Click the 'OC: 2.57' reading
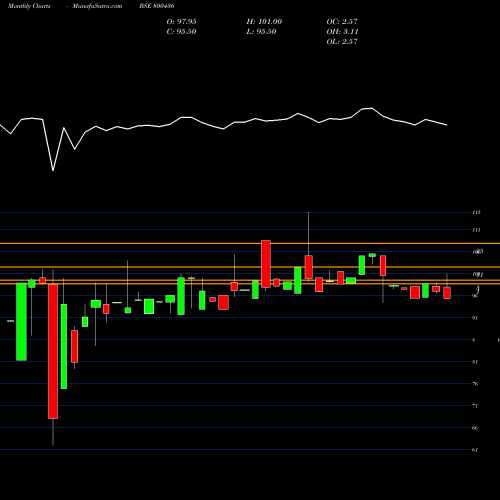This screenshot has height=500, width=500. 342,21
